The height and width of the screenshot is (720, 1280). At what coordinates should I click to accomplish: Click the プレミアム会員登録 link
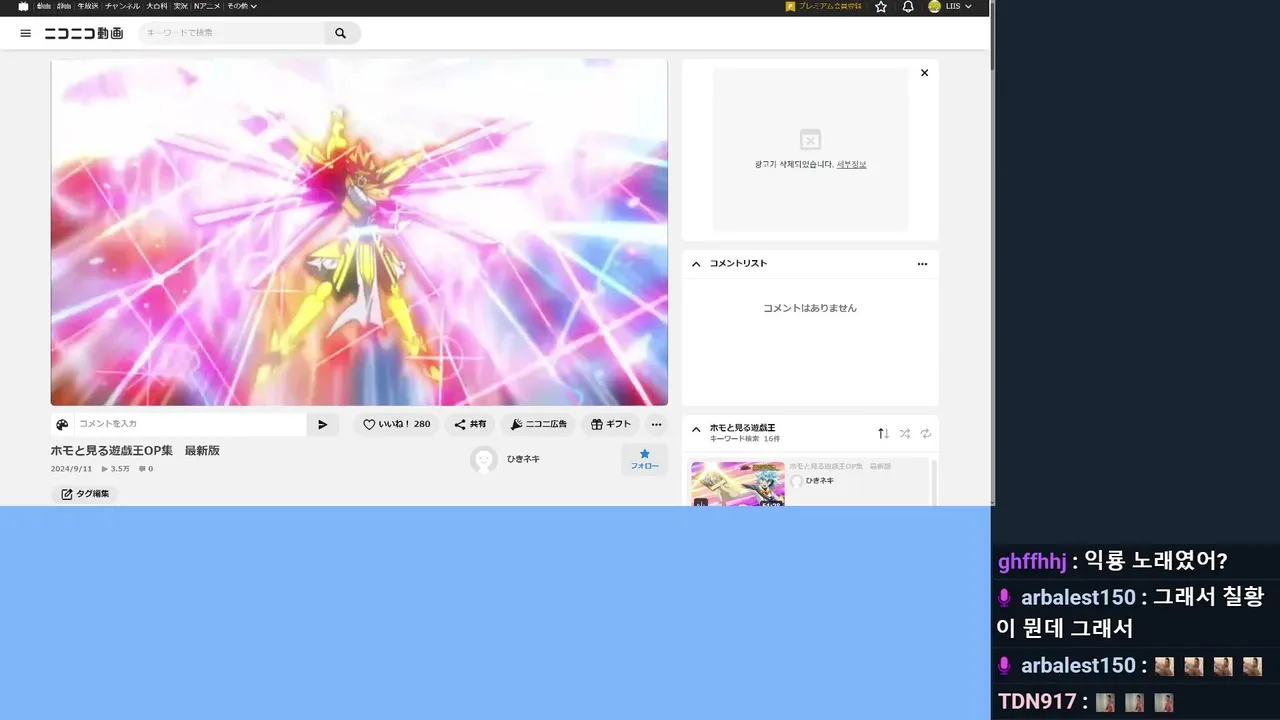[x=829, y=6]
